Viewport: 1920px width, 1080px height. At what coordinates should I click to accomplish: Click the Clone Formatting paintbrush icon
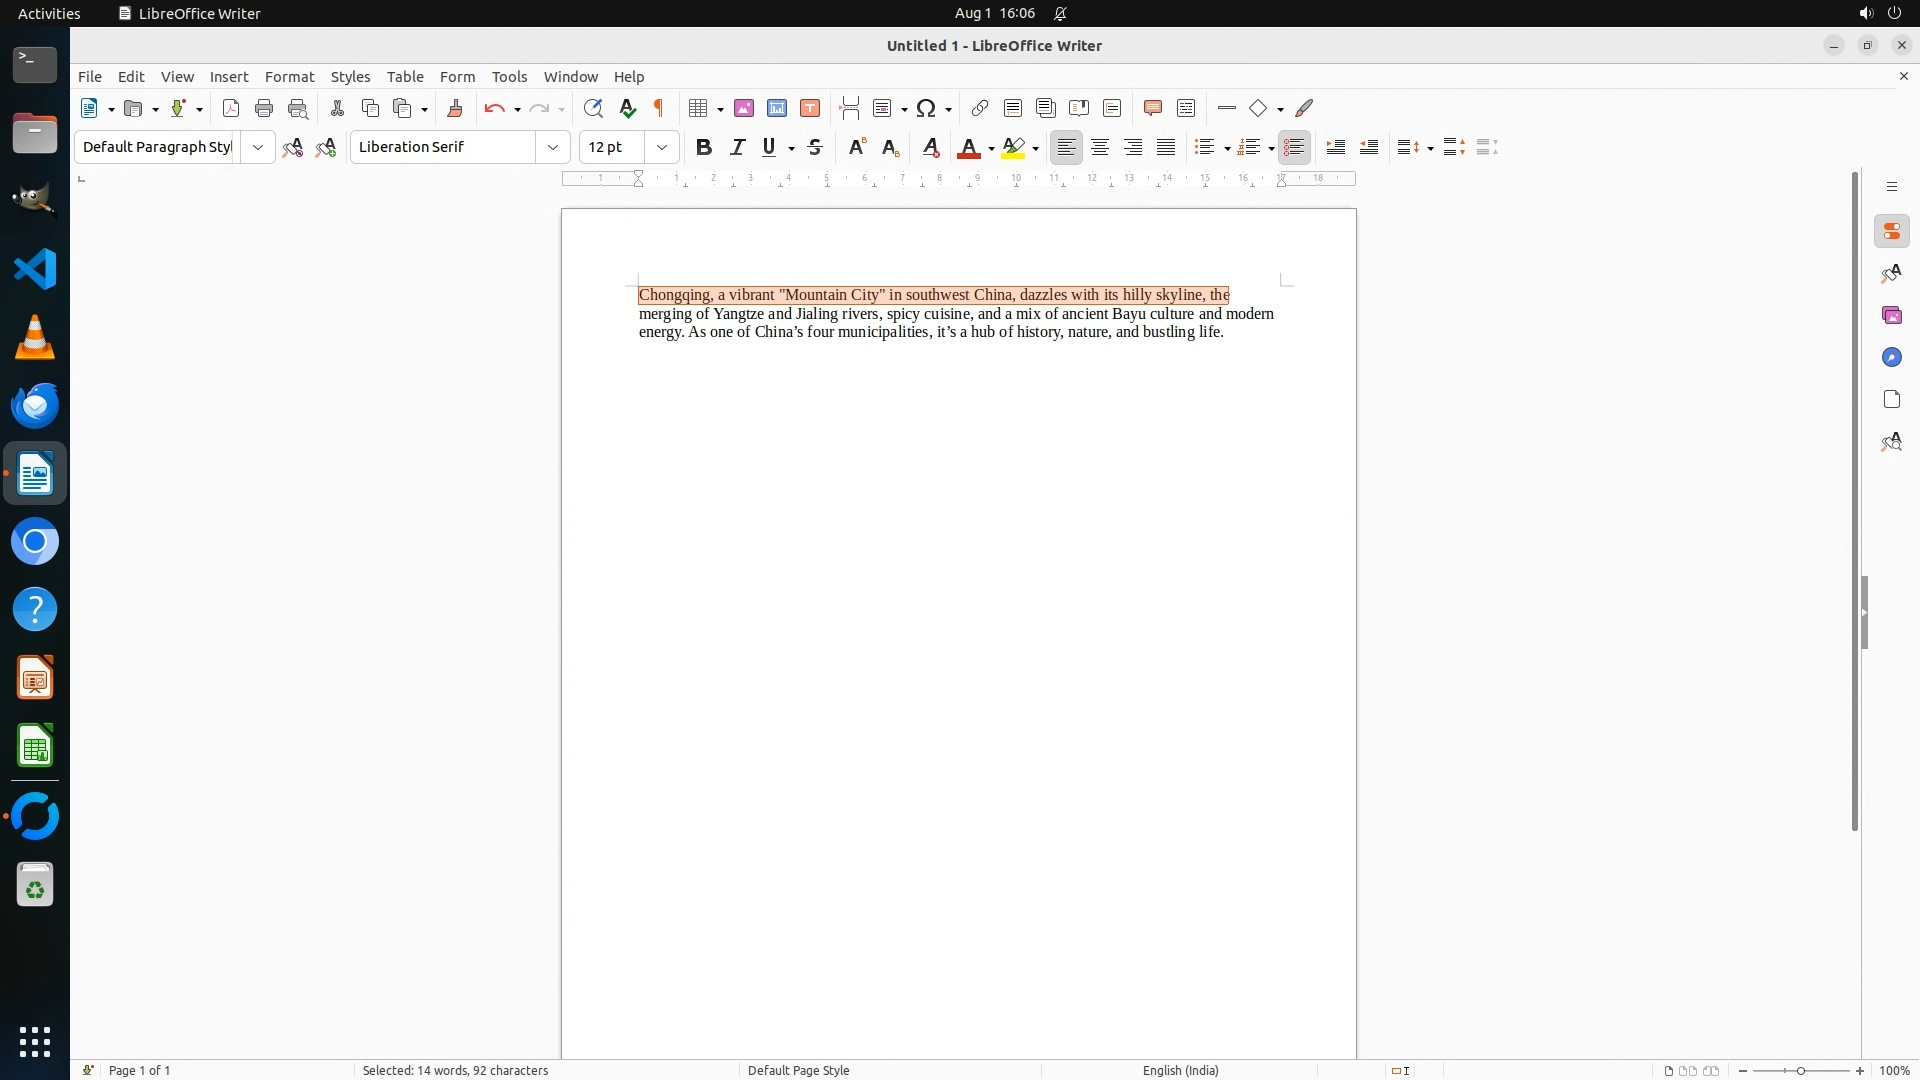pos(455,108)
